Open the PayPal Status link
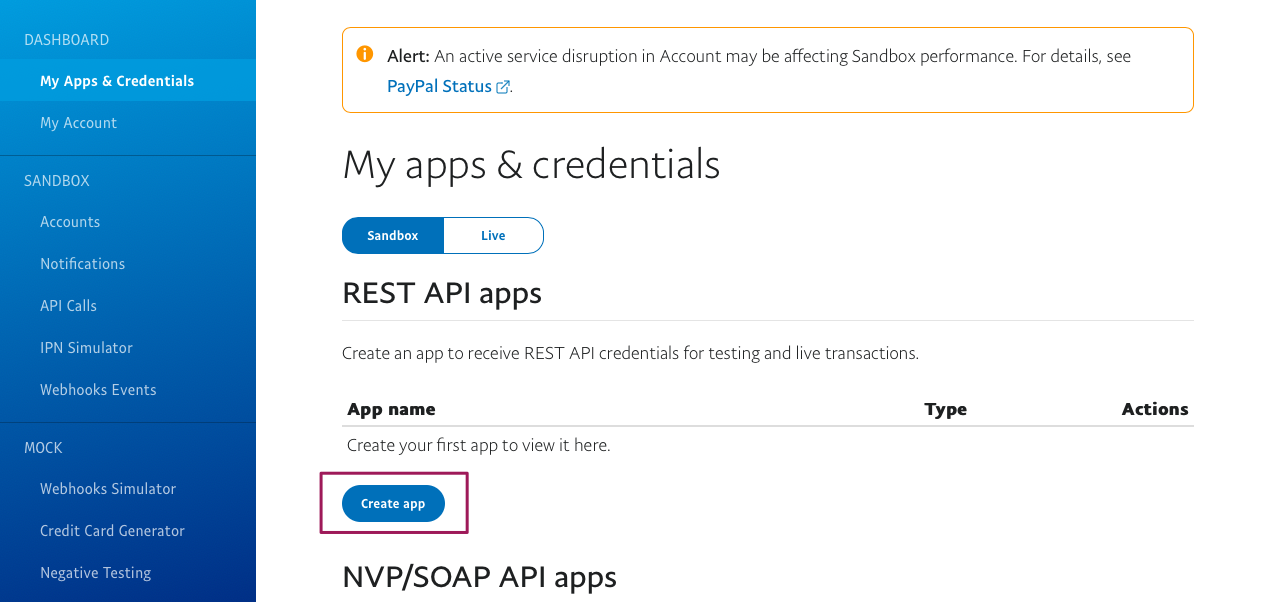This screenshot has height=602, width=1280. tap(440, 86)
